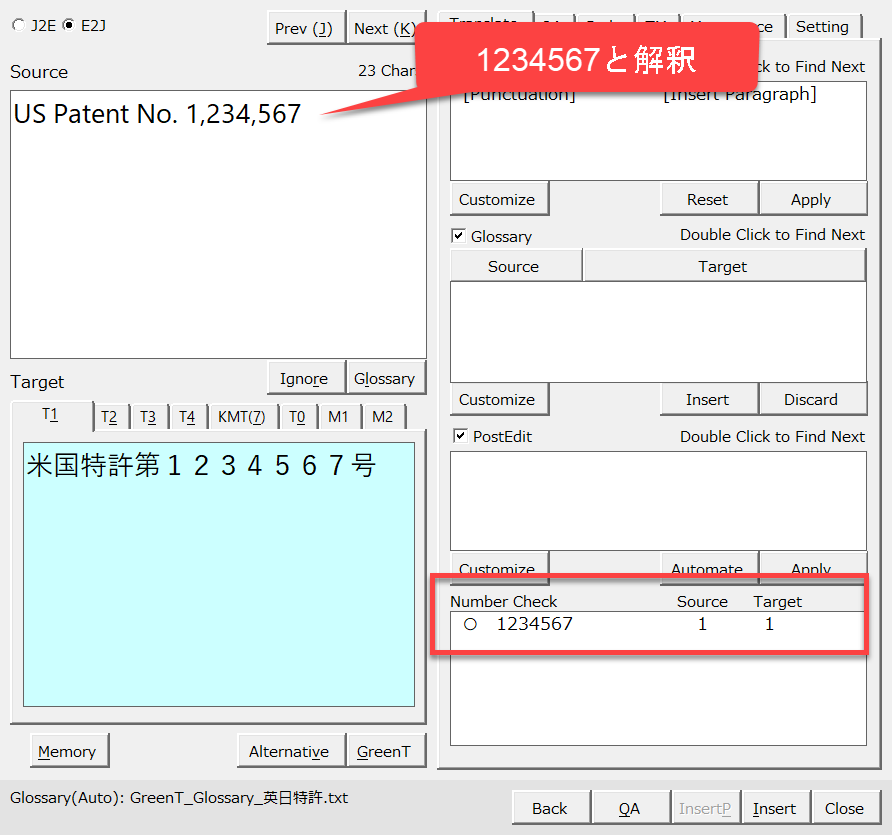Image resolution: width=892 pixels, height=835 pixels.
Task: Go to next segment with Next (K)
Action: 384,28
